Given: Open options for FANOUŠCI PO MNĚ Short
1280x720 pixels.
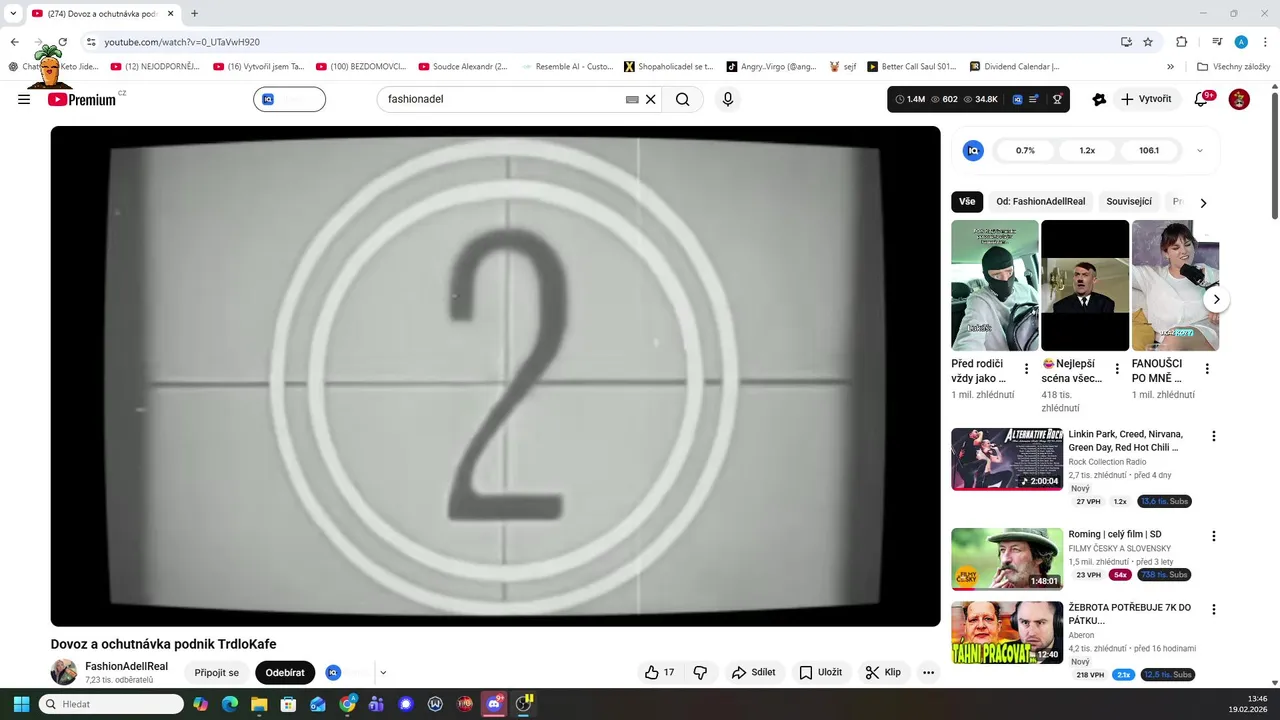Looking at the screenshot, I should 1207,369.
